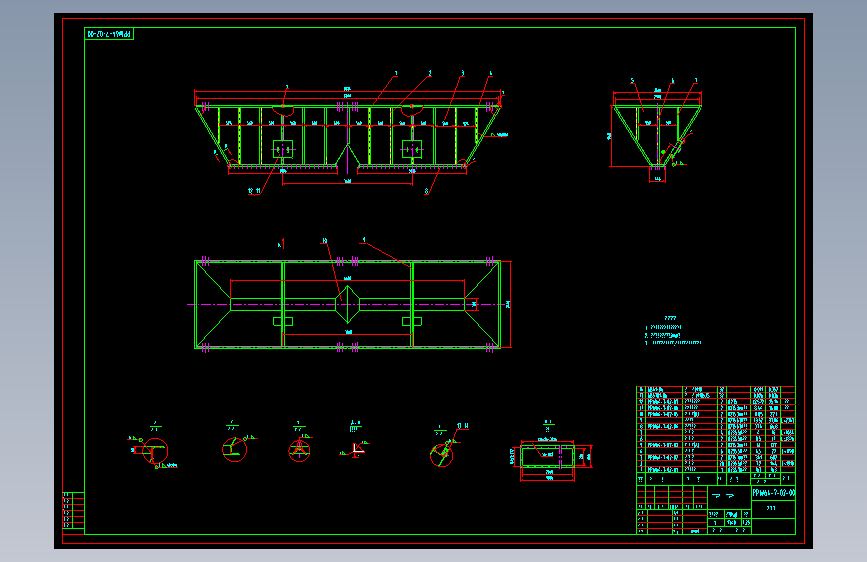Click the first detail circle in the bottom row
Viewport: 867px width, 562px height.
[x=154, y=451]
